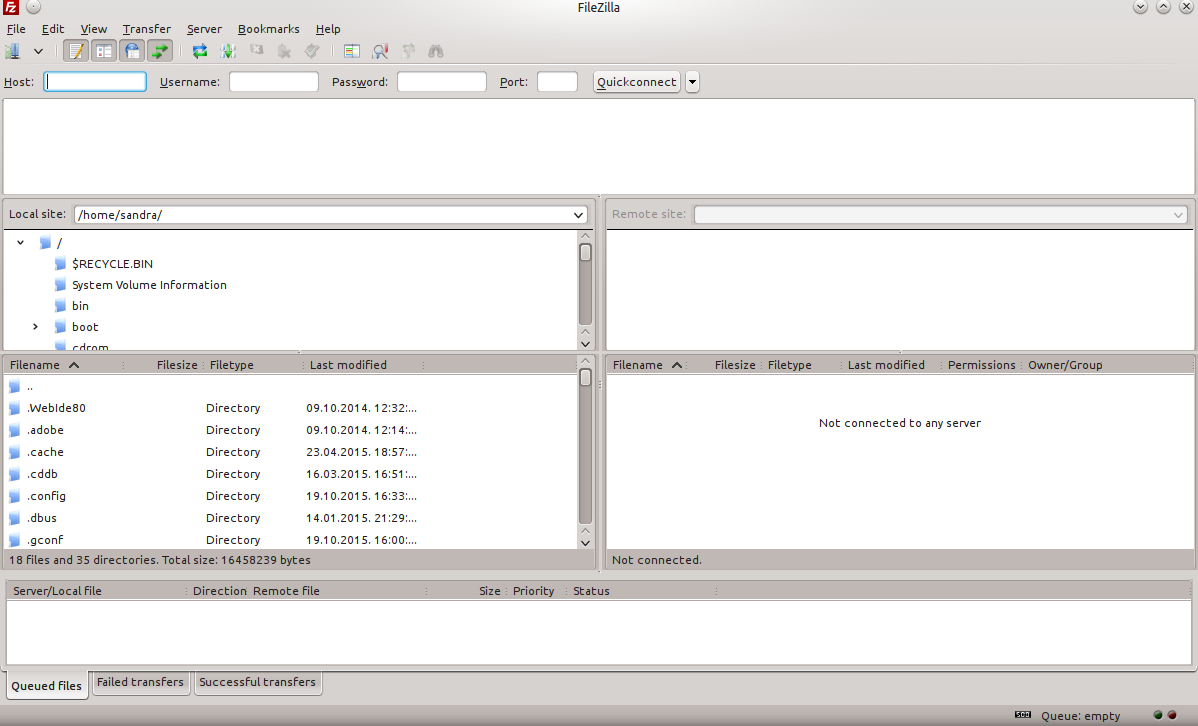Click the parent directory '..' folder icon

pos(15,387)
